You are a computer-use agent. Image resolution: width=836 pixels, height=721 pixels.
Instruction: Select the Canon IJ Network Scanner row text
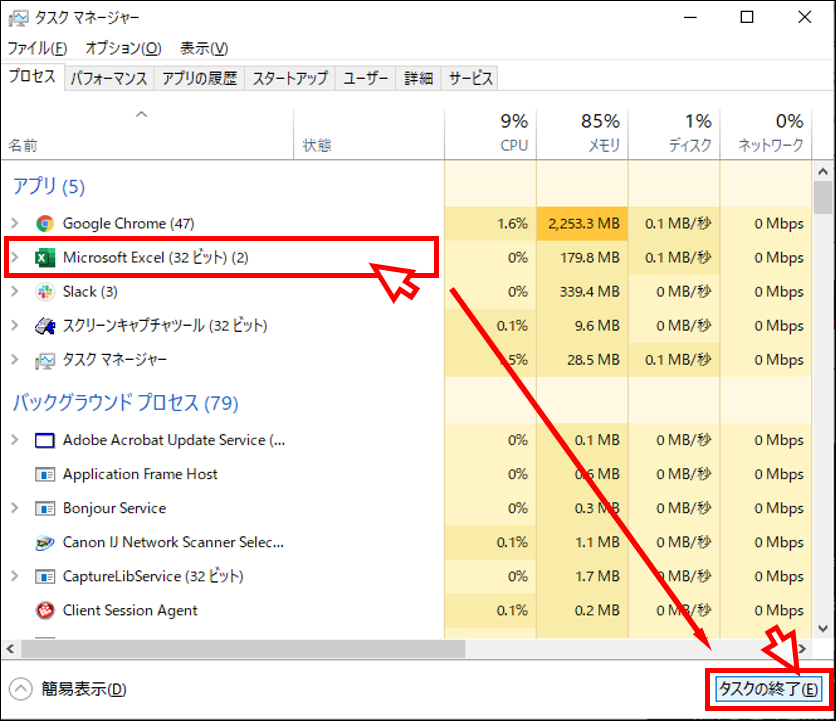coord(173,542)
